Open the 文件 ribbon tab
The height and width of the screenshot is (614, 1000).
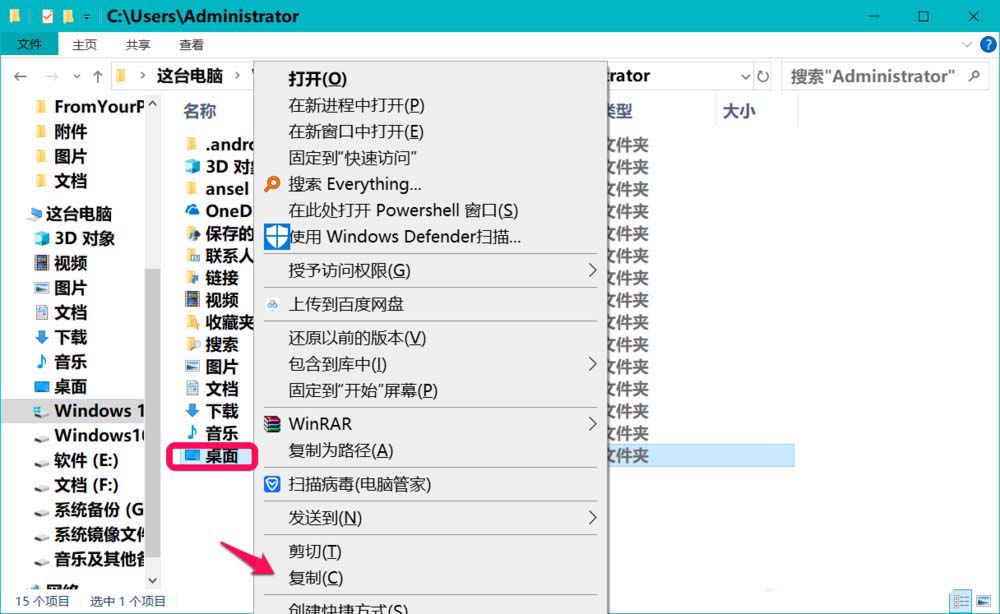click(x=29, y=45)
